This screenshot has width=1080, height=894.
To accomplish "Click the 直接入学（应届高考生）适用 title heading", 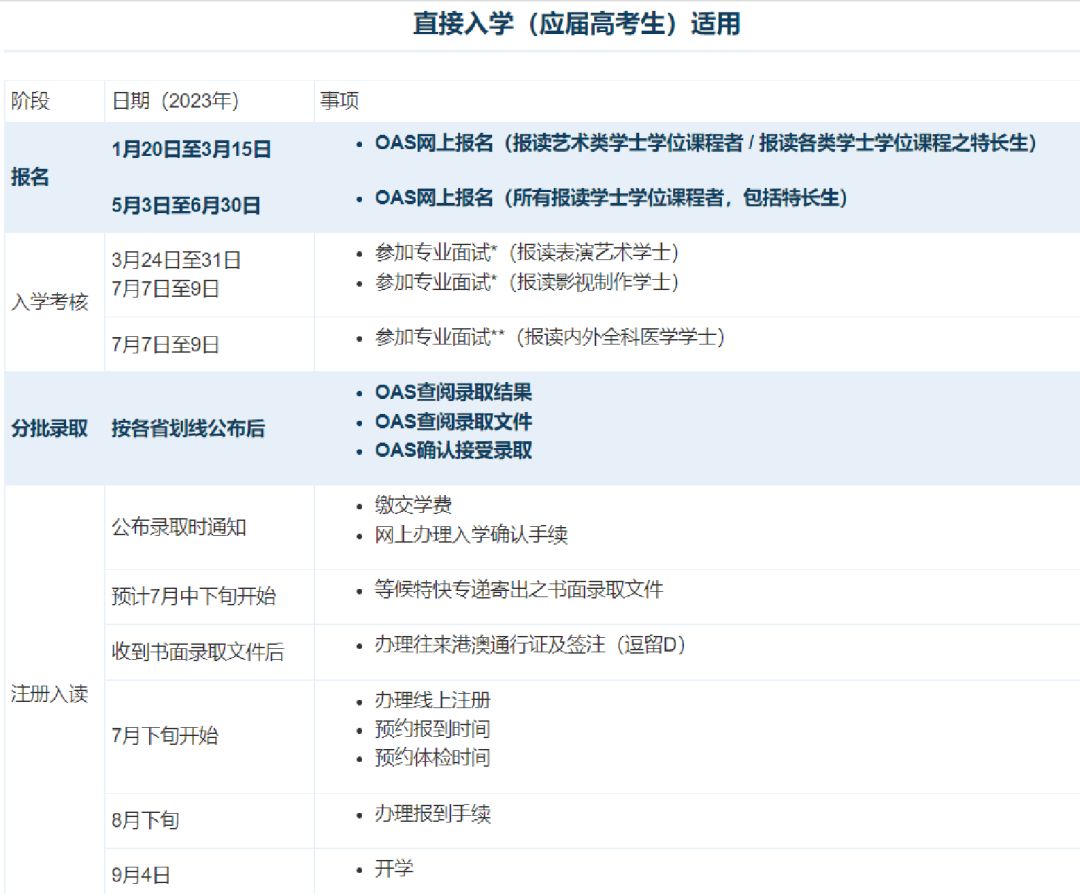I will (x=577, y=23).
